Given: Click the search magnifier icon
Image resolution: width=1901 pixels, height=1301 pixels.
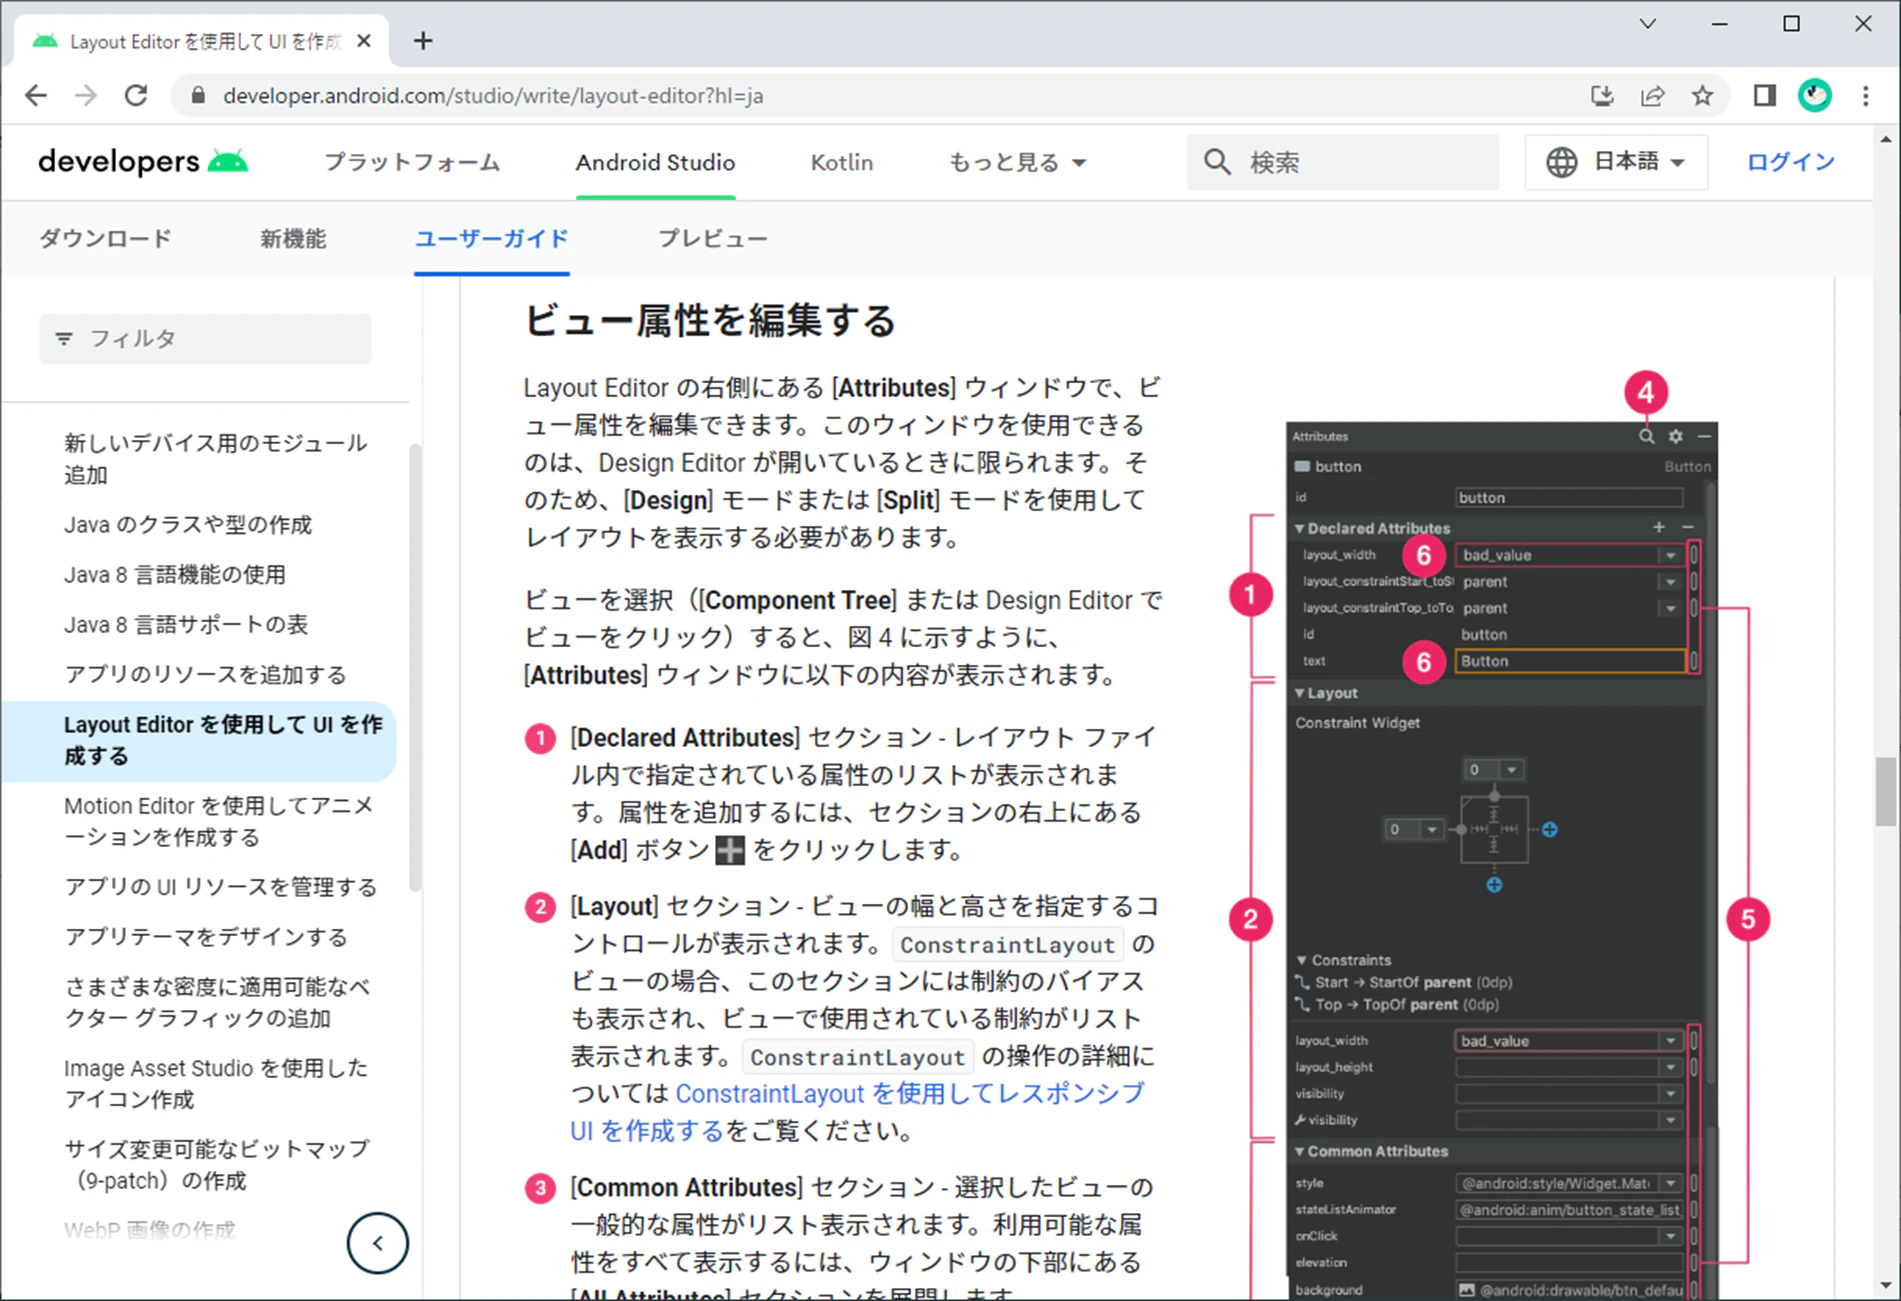Looking at the screenshot, I should [1217, 162].
